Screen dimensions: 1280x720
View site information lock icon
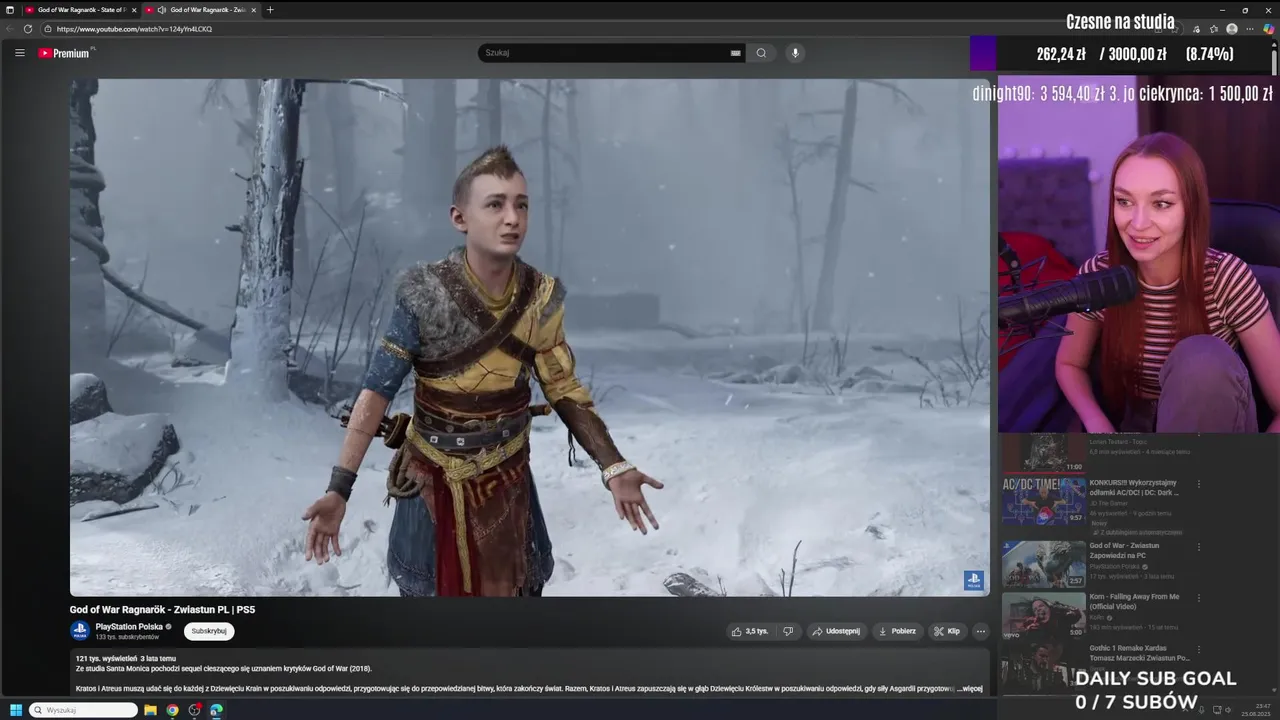coord(48,29)
